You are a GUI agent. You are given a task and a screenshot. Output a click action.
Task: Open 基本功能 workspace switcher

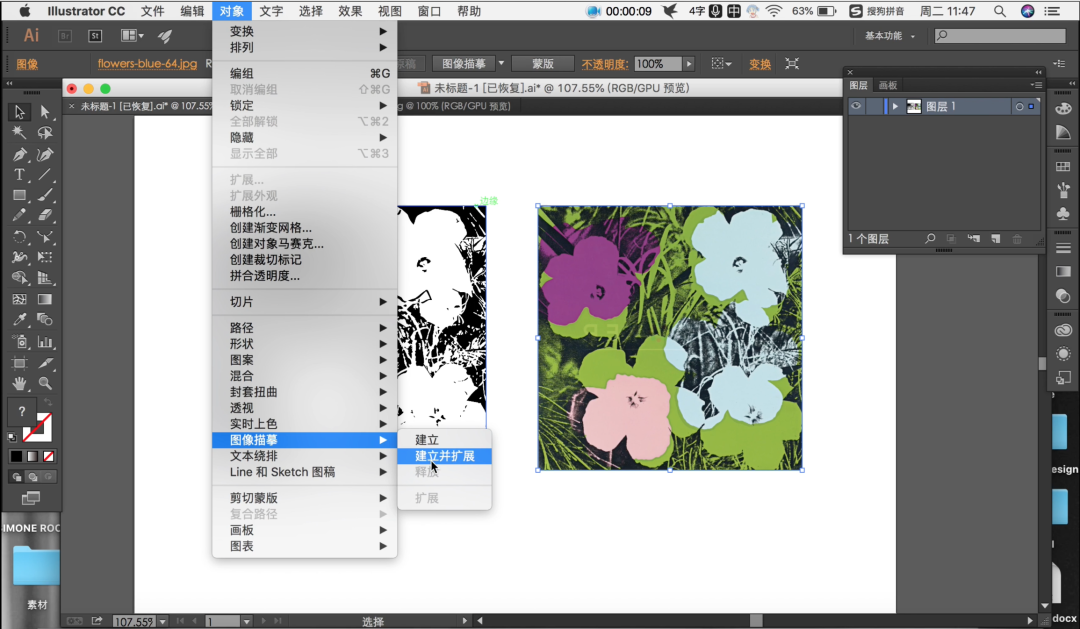coord(890,36)
